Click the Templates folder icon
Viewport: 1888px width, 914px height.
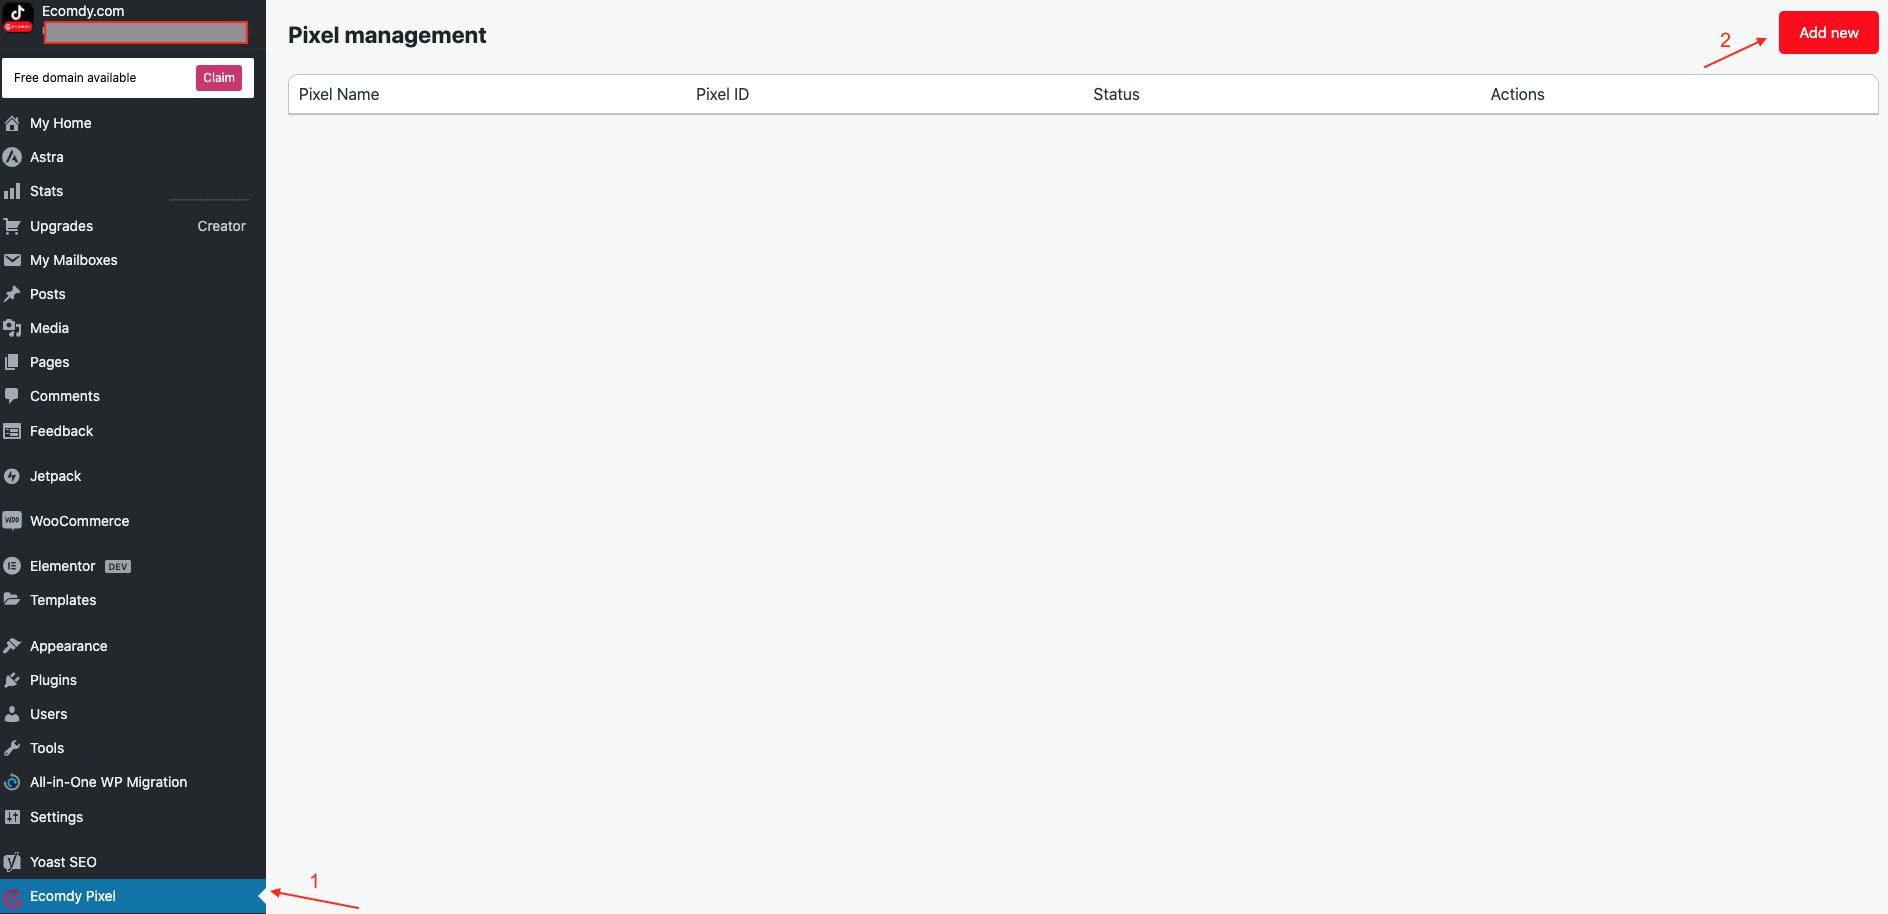pyautogui.click(x=12, y=600)
